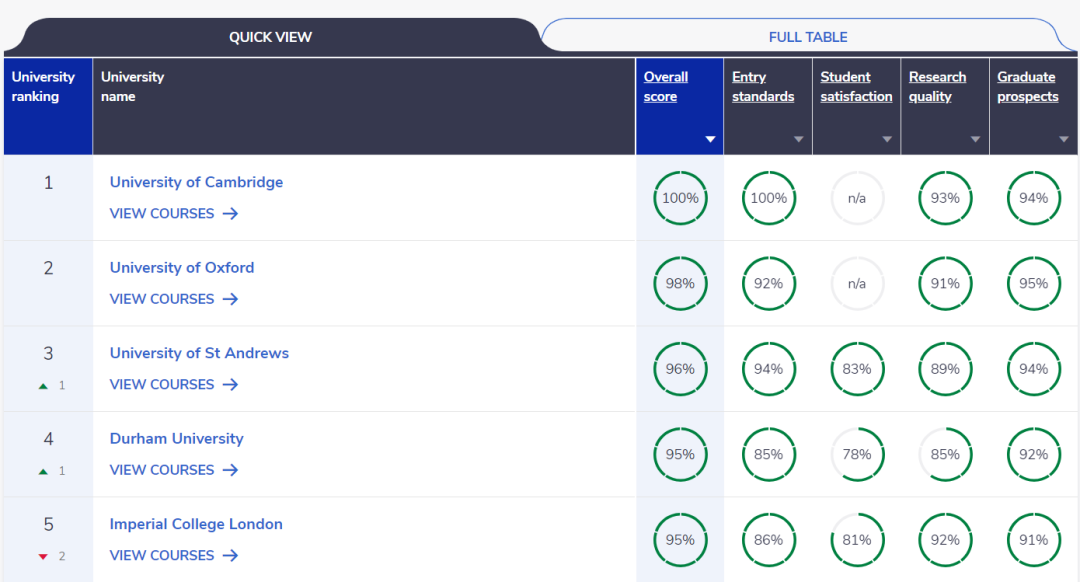The image size is (1080, 582).
Task: Click the Overall score sort arrow
Action: (710, 139)
